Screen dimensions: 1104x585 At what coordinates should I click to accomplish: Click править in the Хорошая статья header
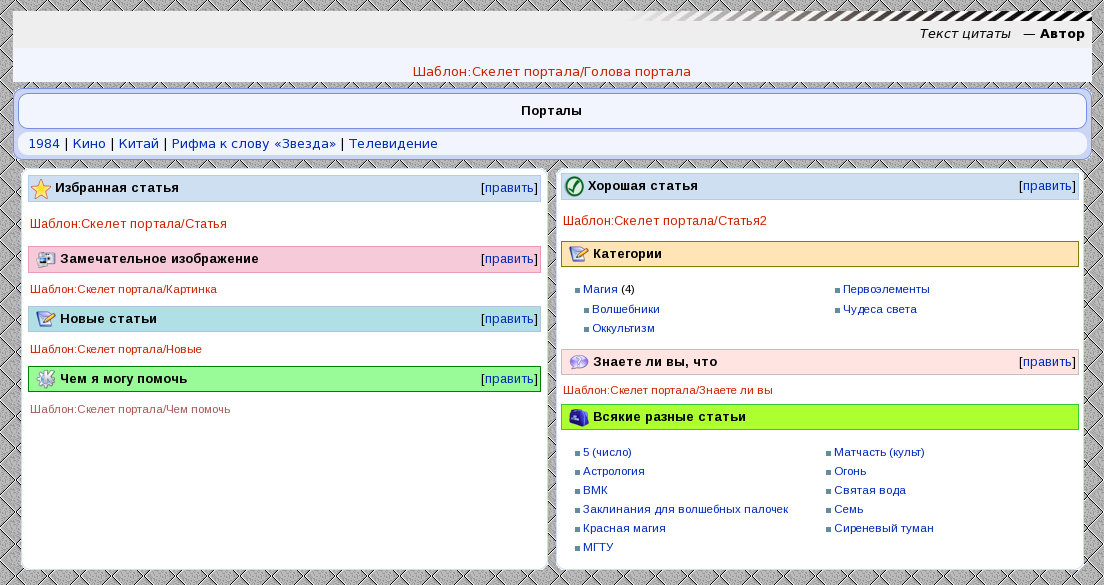[1047, 186]
